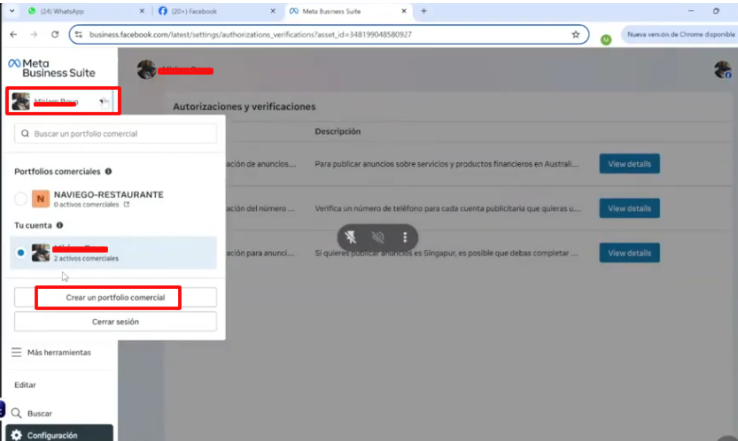The image size is (738, 441).
Task: Open three-dot menu in floating toolbar
Action: (x=405, y=237)
